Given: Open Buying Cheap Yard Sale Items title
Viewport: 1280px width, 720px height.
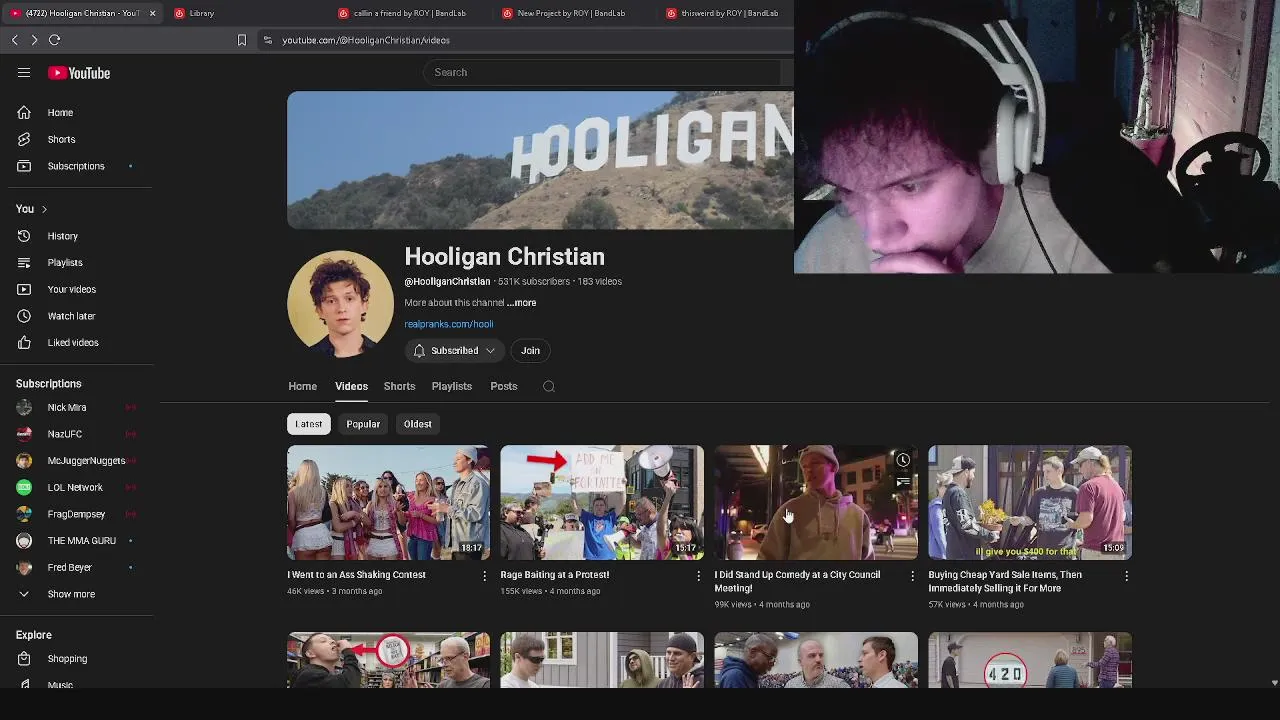Looking at the screenshot, I should click(1005, 581).
